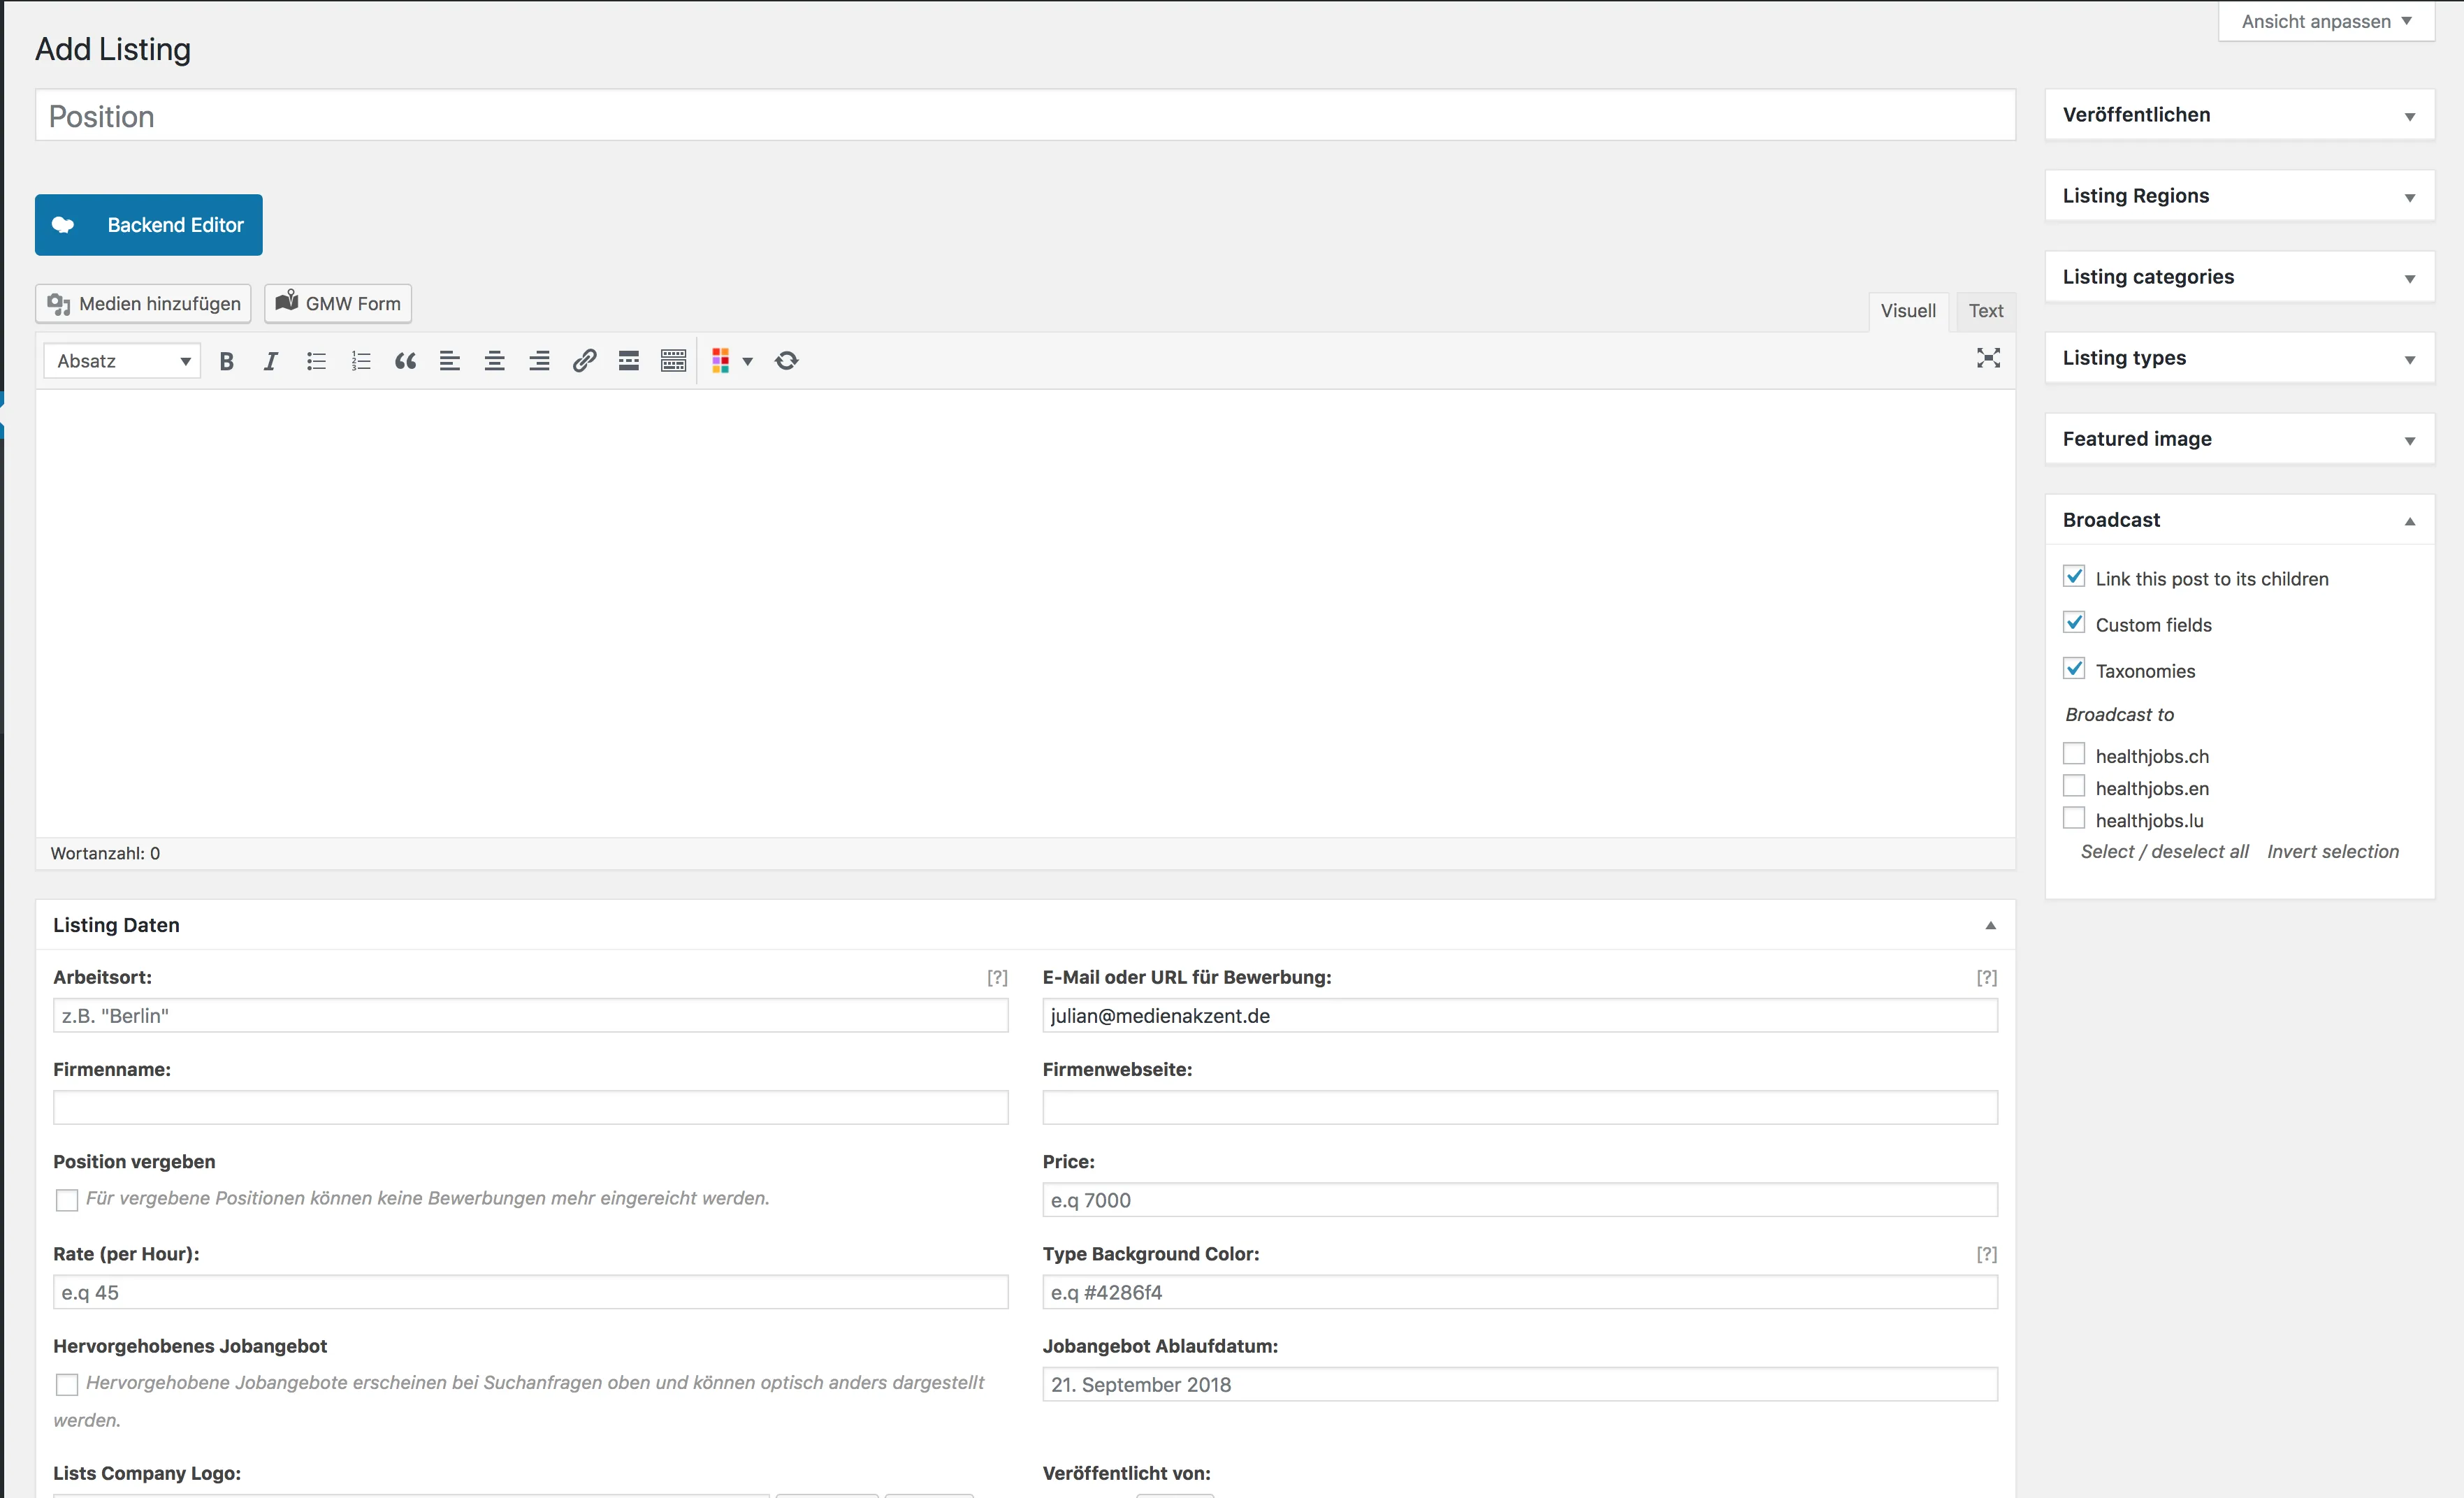Toggle the toolbar kitchen sink
The height and width of the screenshot is (1498, 2464).
pyautogui.click(x=673, y=361)
